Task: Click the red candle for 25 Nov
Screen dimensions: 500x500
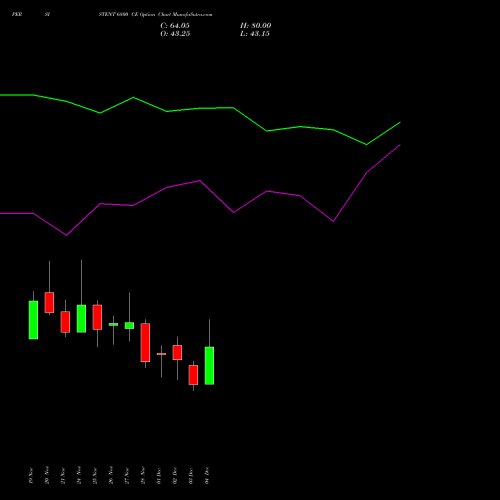Action: (97, 317)
